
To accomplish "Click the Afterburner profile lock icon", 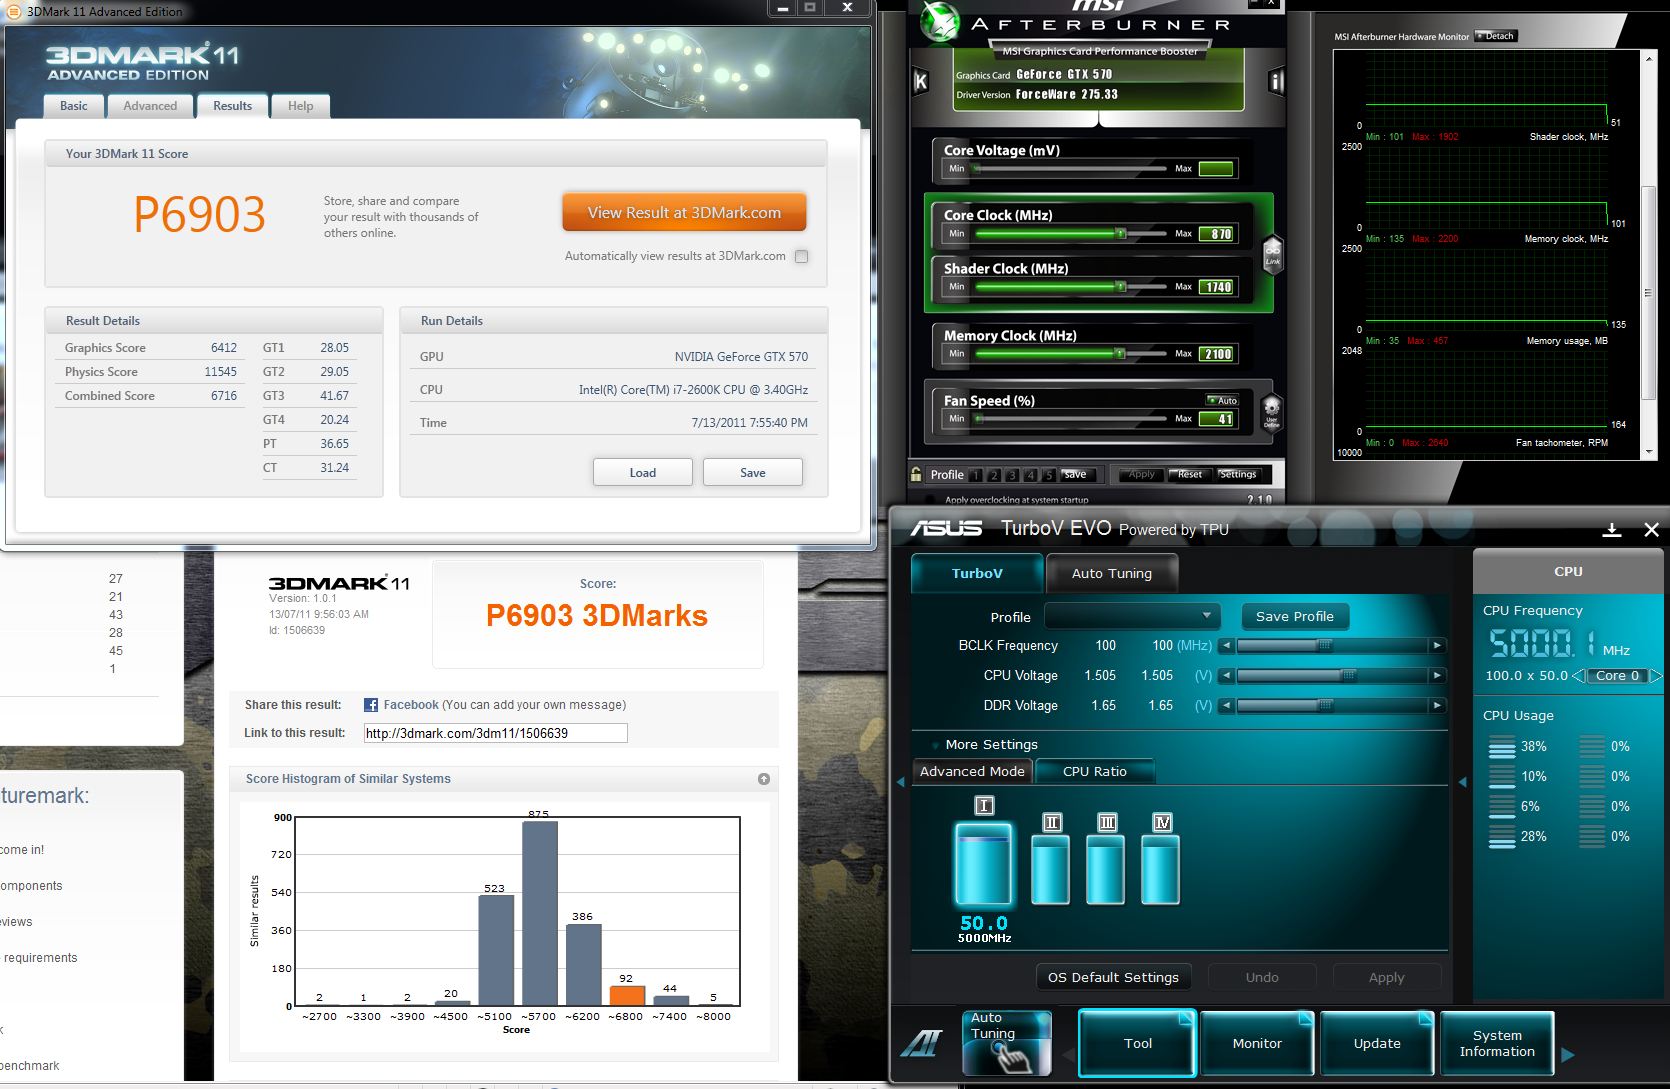I will coord(916,474).
